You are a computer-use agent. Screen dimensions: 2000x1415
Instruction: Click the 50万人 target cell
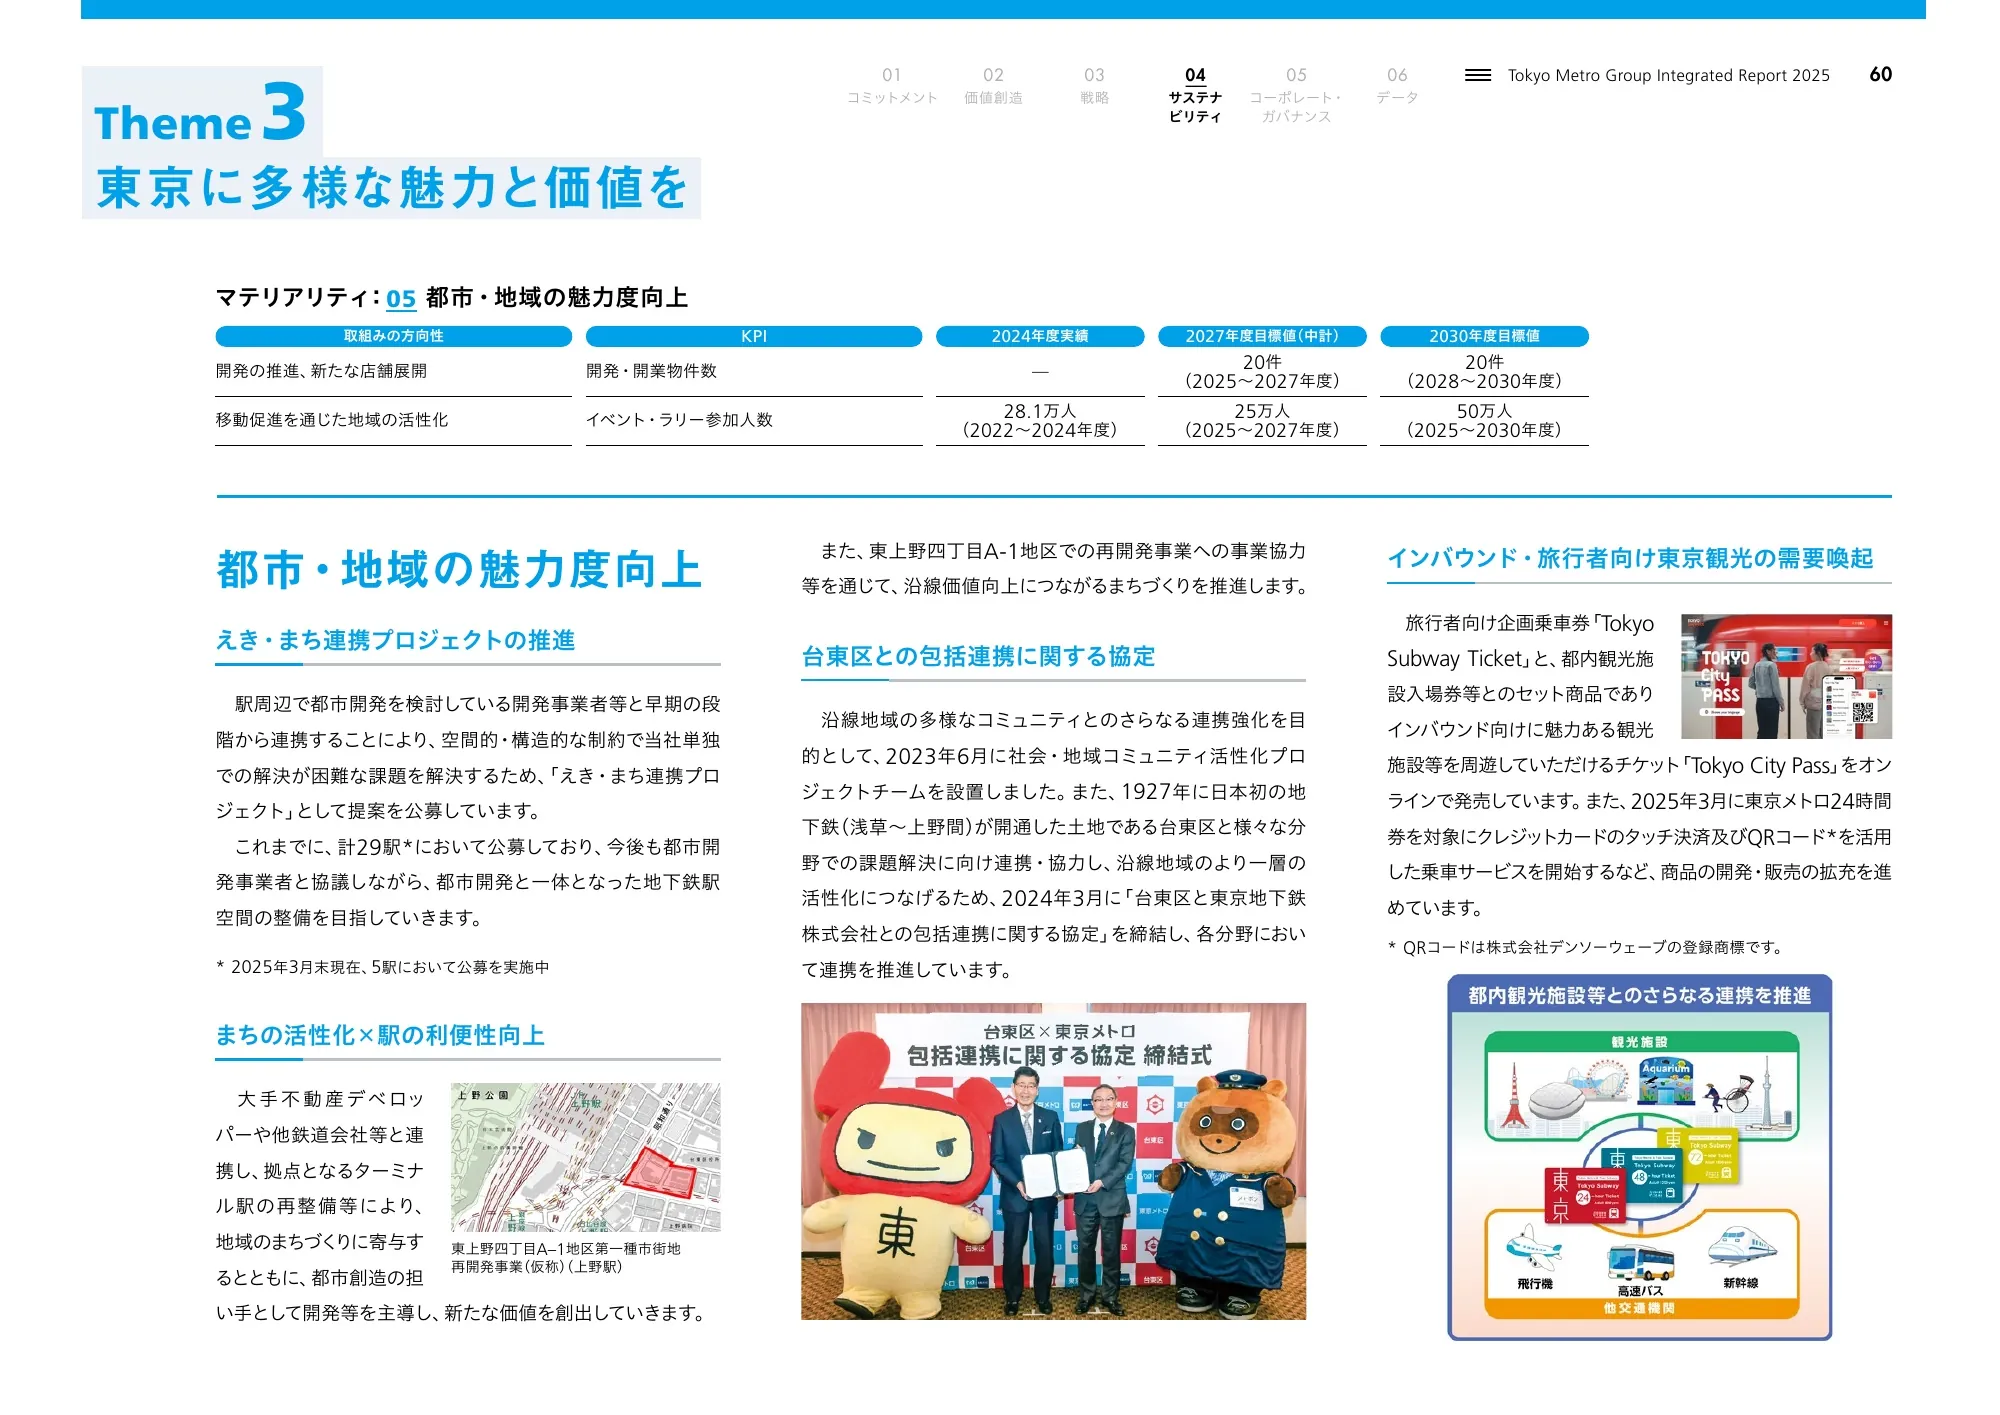point(1484,421)
